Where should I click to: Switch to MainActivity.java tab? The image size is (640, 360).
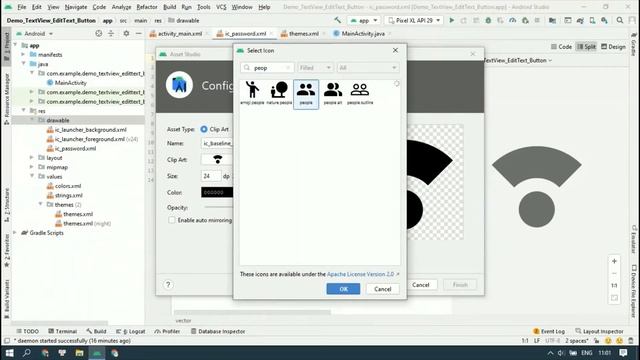(x=362, y=34)
